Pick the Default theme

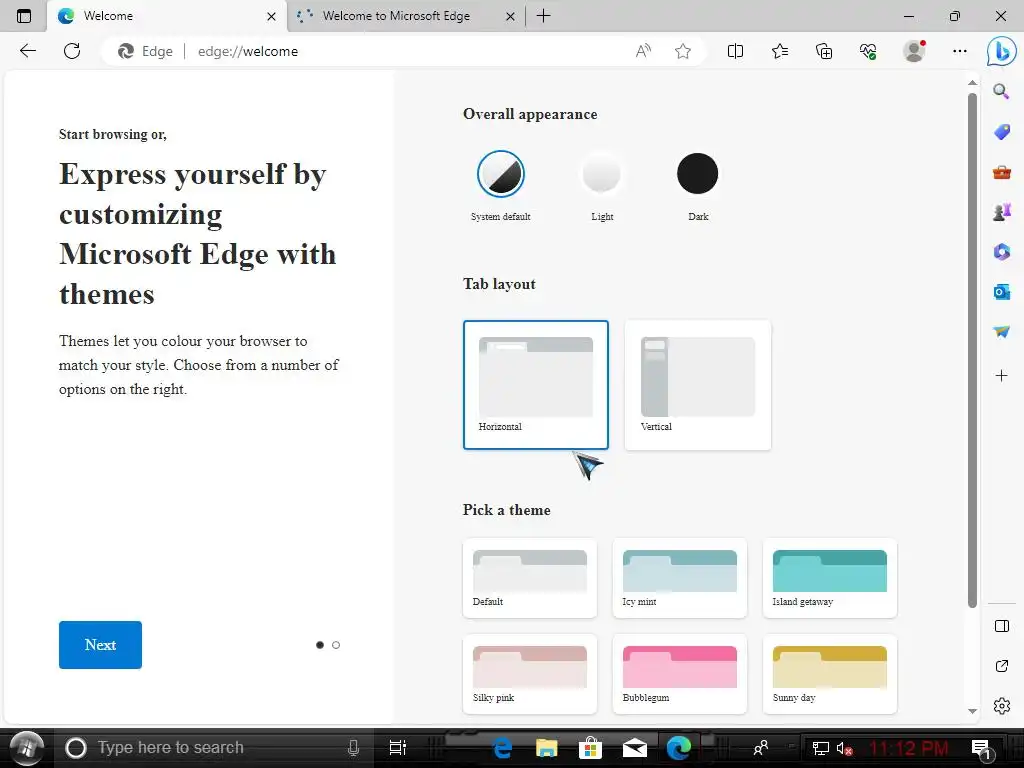click(x=530, y=578)
